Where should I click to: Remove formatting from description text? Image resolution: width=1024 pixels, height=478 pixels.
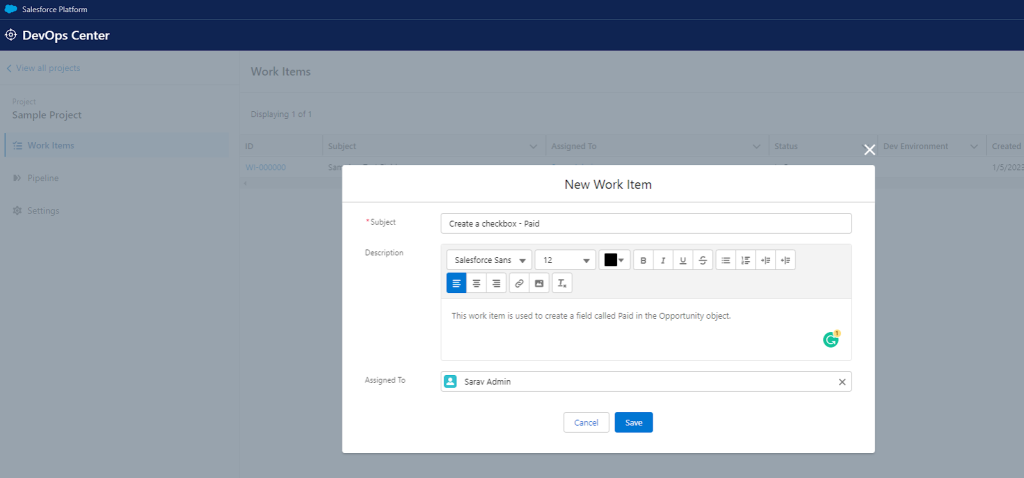(x=562, y=283)
